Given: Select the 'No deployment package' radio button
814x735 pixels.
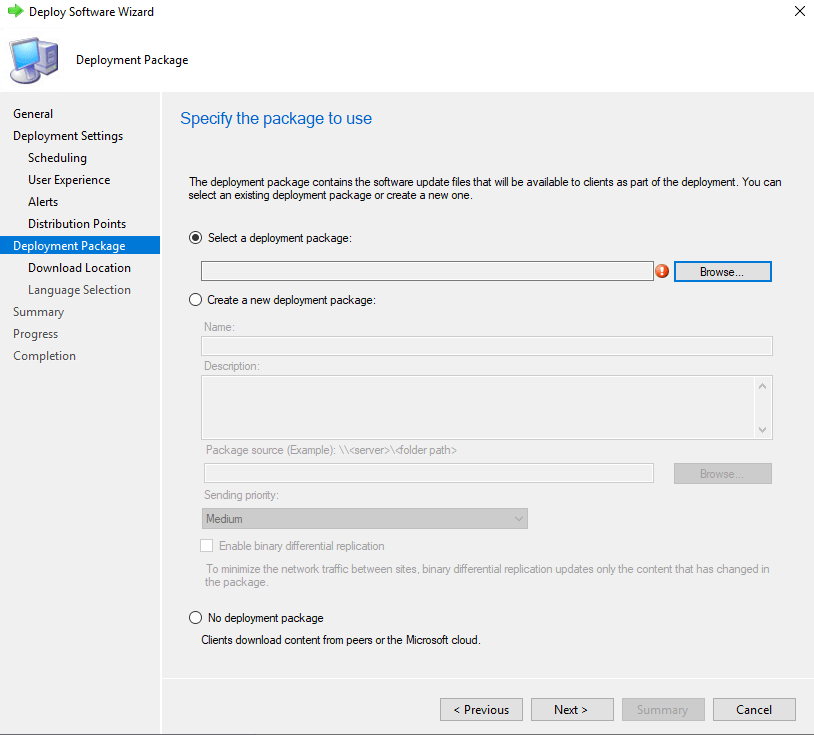Looking at the screenshot, I should tap(195, 618).
